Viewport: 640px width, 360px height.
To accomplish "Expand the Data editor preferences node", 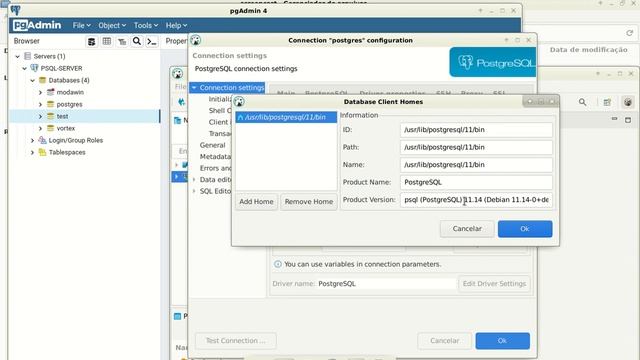I will click(194, 180).
